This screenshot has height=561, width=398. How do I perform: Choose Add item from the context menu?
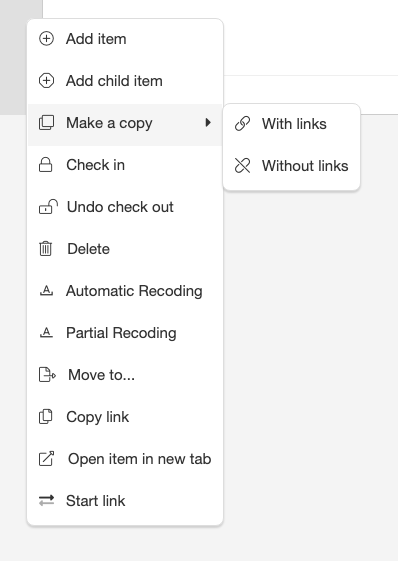pyautogui.click(x=125, y=39)
